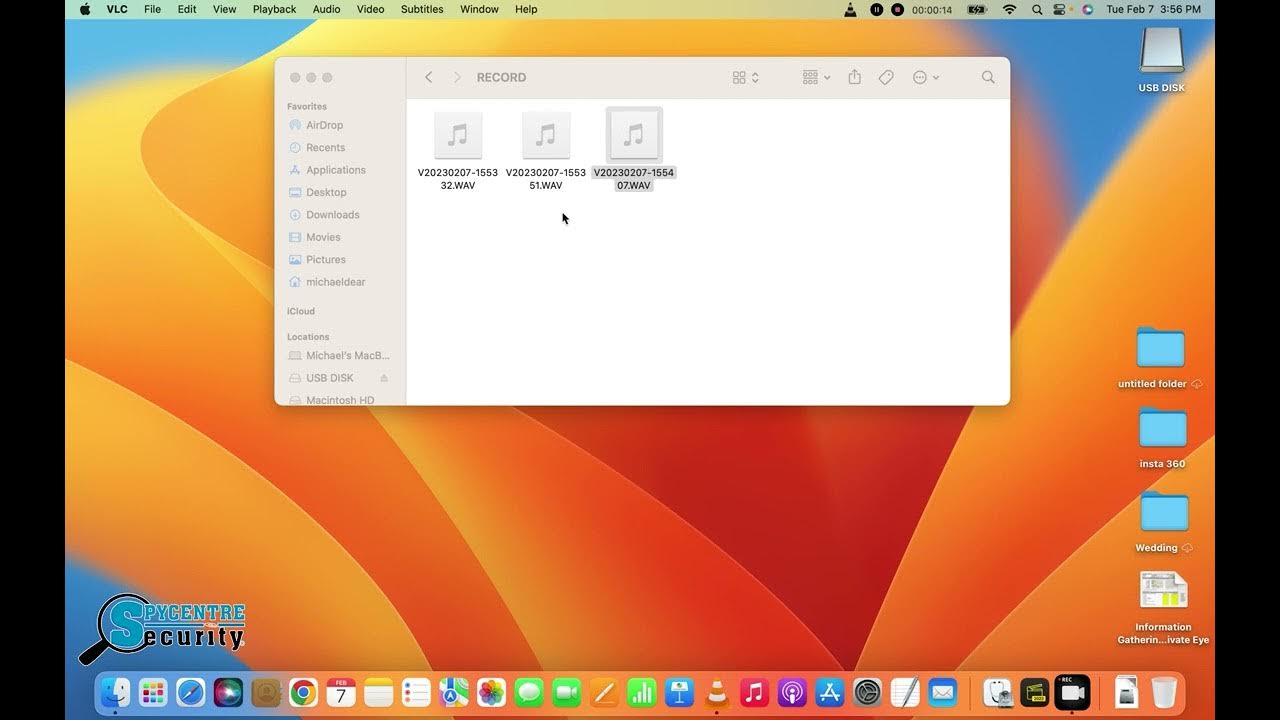Change the icon view mode switcher
The image size is (1280, 720).
(746, 77)
